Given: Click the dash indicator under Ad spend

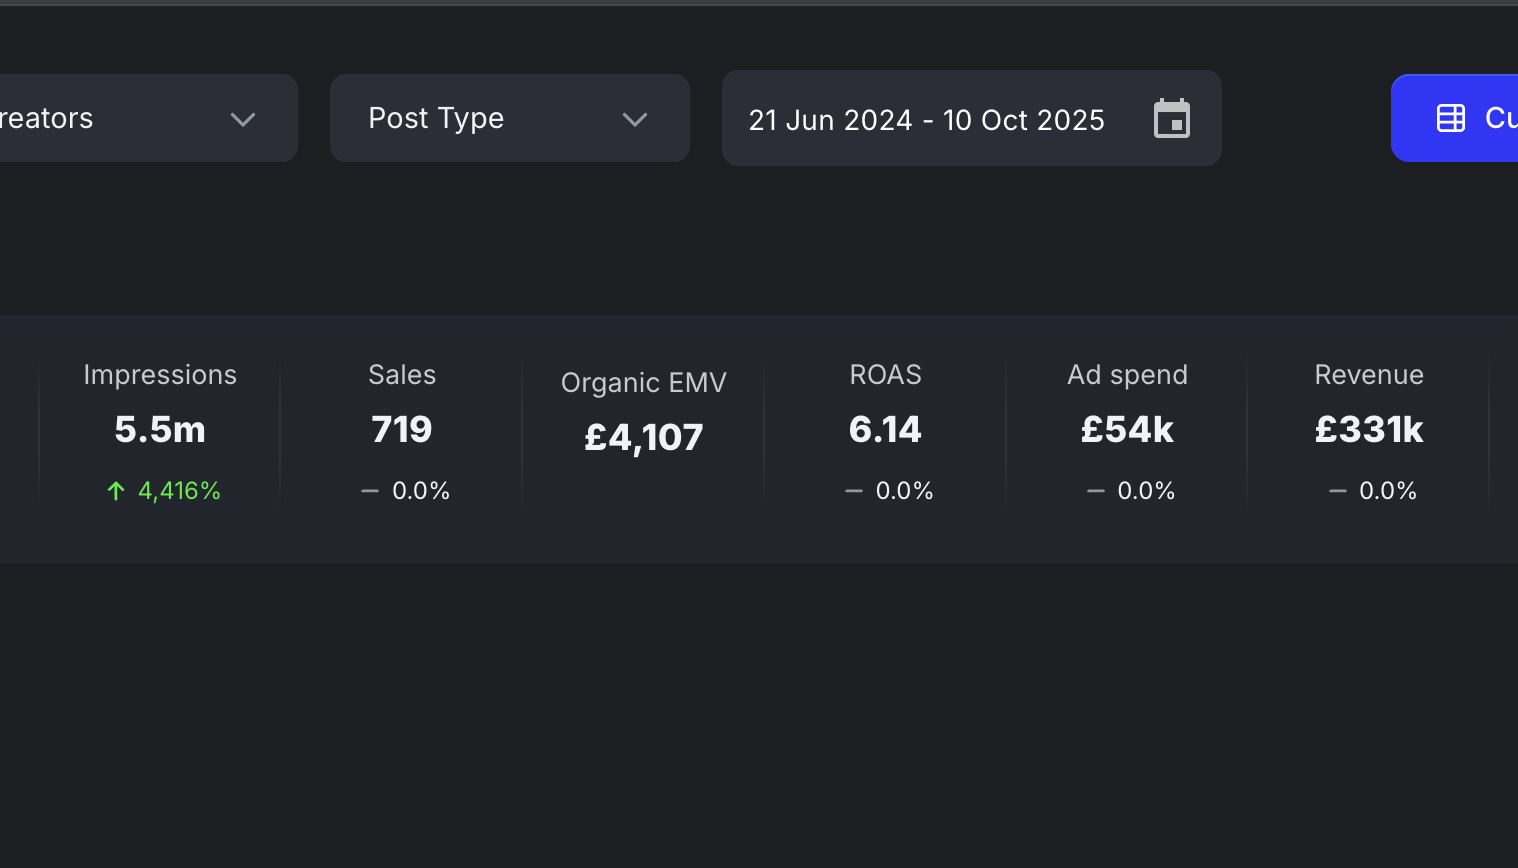Looking at the screenshot, I should click(x=1096, y=491).
